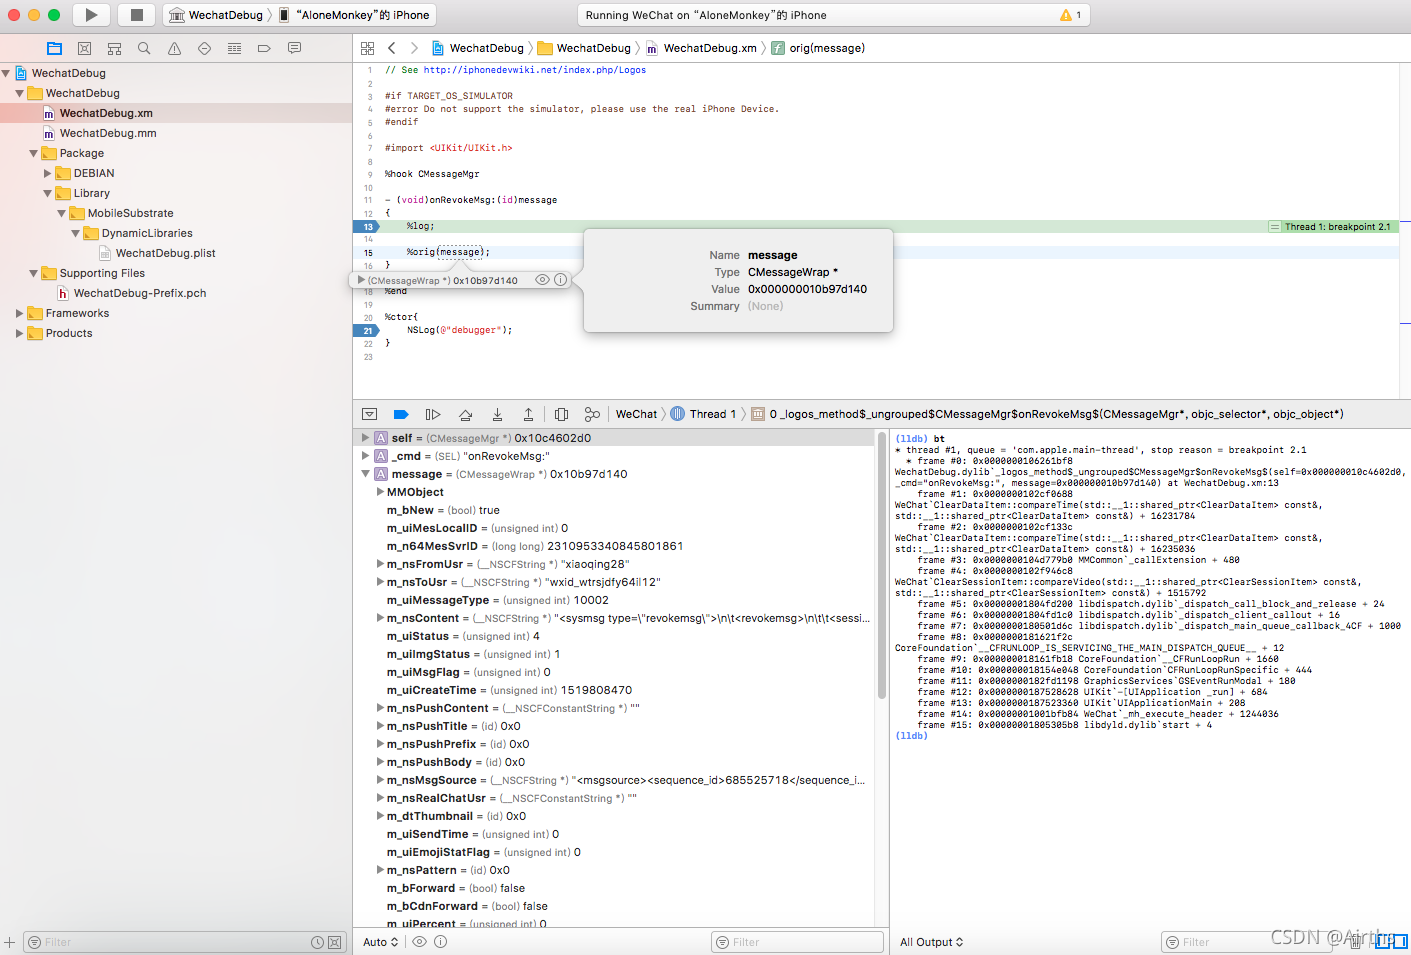Go back with the editor back arrow
The image size is (1411, 955).
392,48
